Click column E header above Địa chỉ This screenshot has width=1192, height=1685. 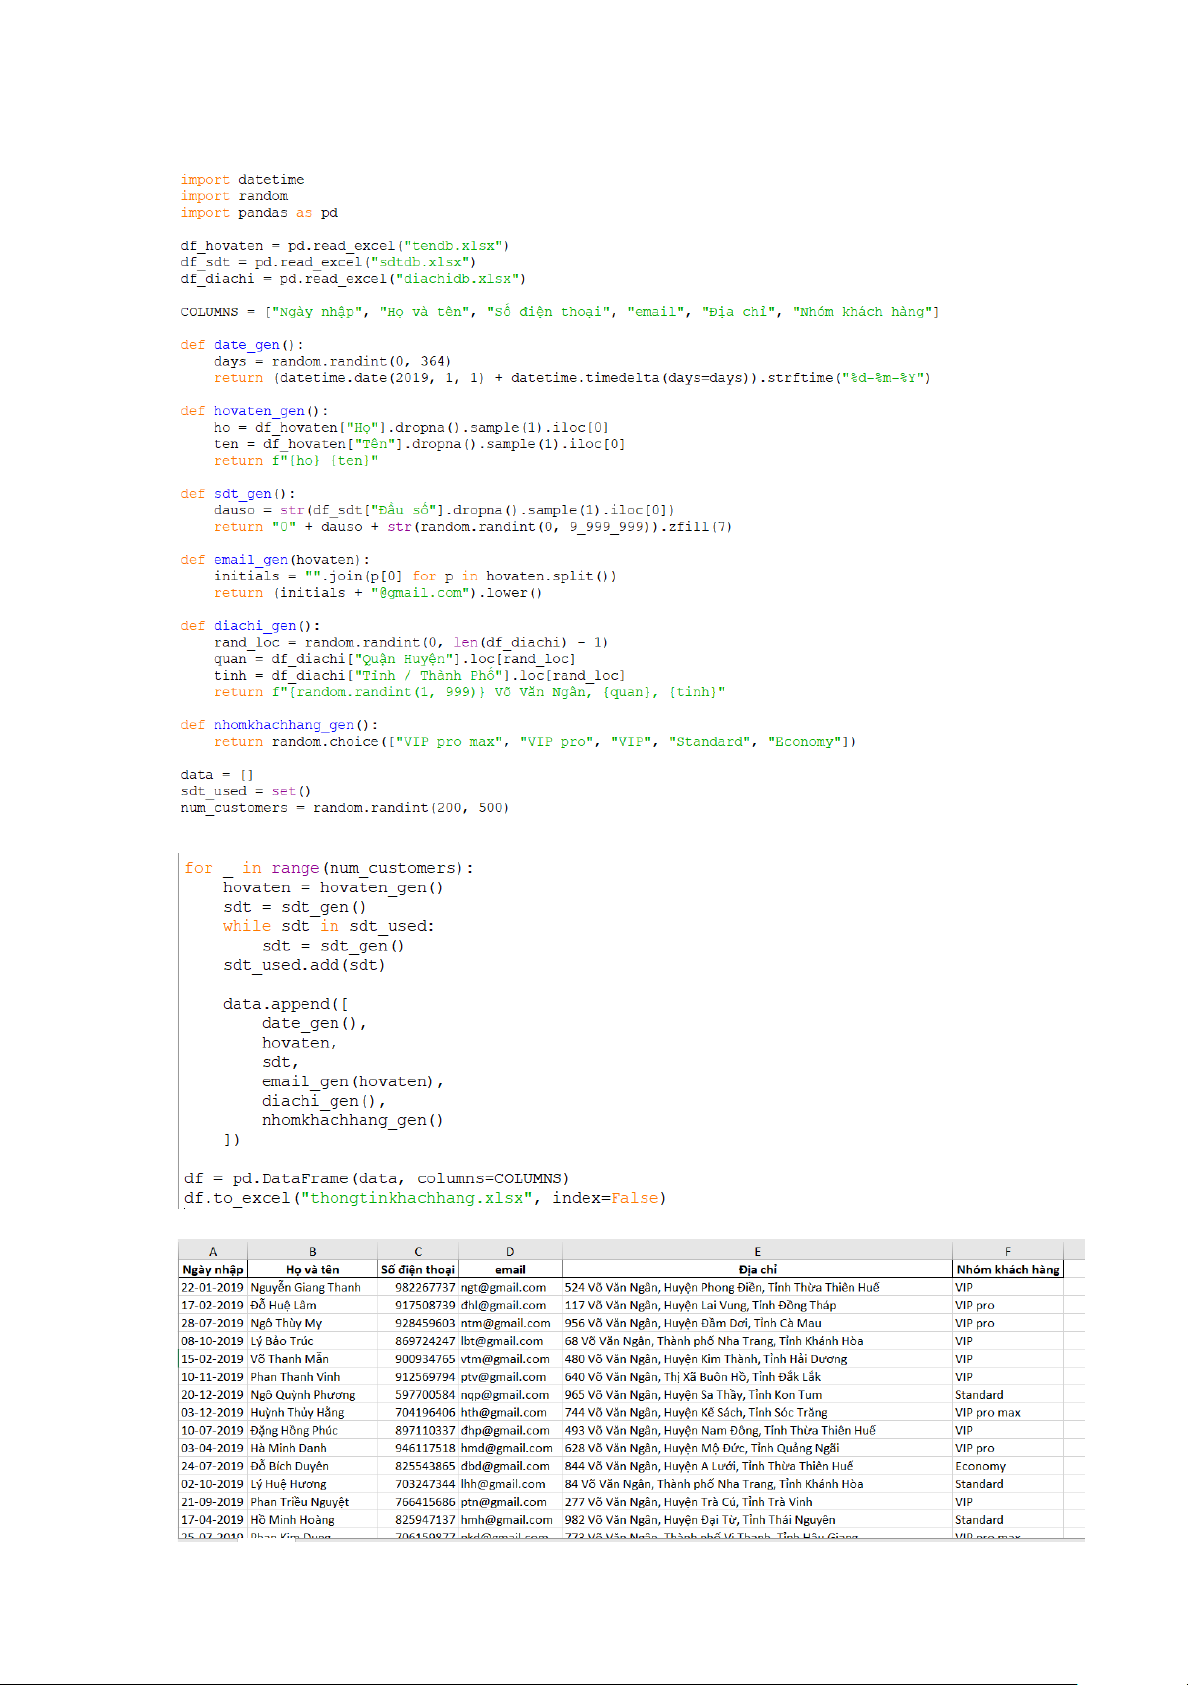tap(757, 1251)
